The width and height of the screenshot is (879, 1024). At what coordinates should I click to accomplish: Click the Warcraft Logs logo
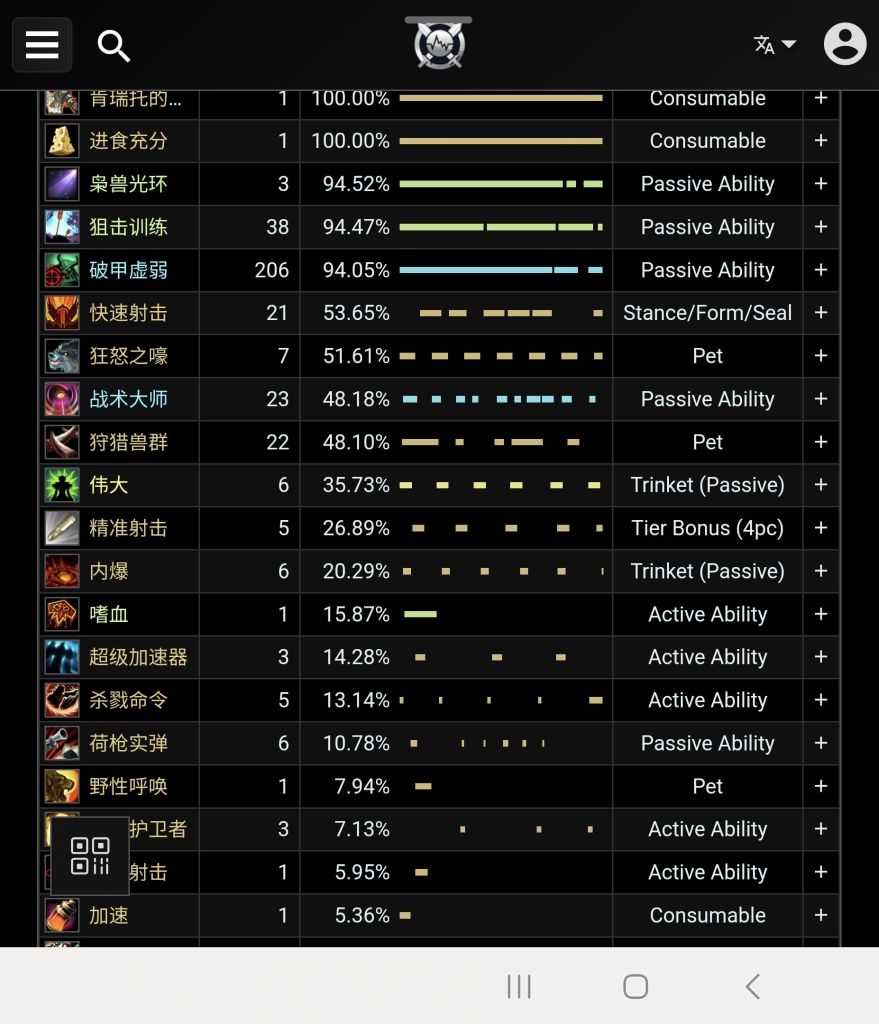click(439, 45)
